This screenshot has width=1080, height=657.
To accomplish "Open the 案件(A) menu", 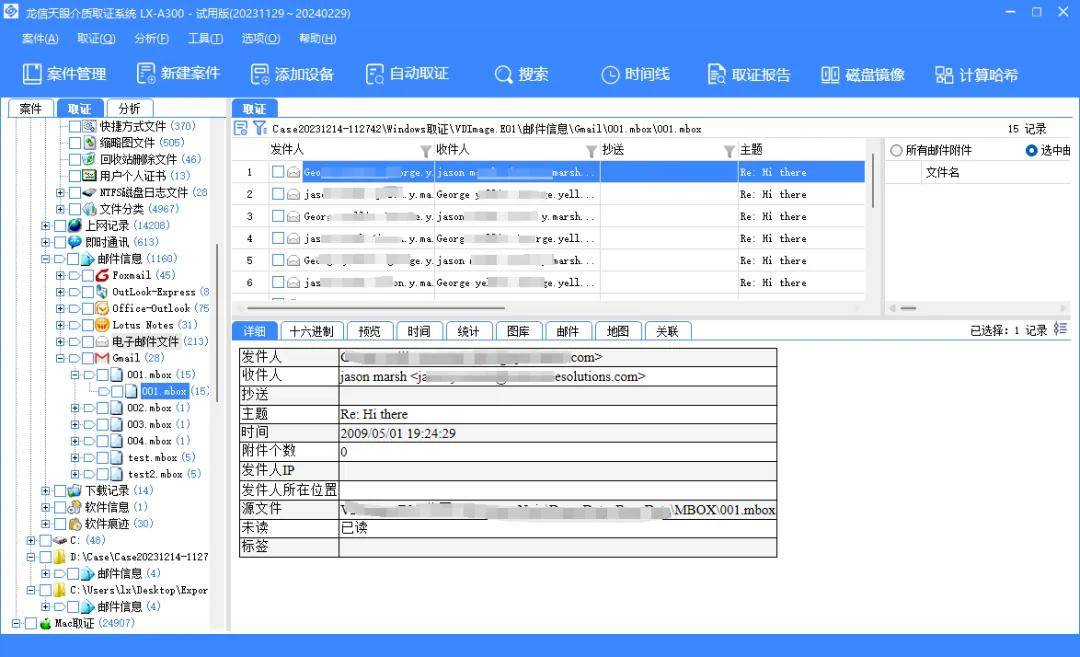I will pyautogui.click(x=40, y=39).
